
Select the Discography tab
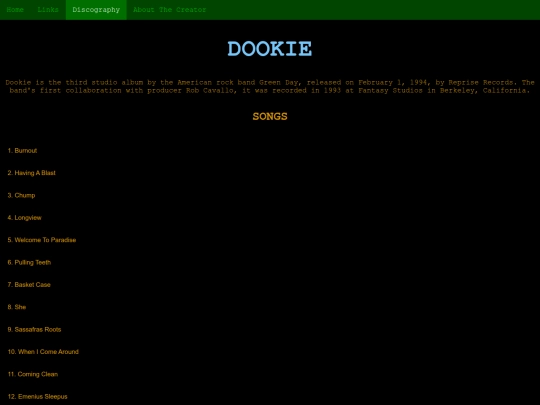tap(96, 10)
